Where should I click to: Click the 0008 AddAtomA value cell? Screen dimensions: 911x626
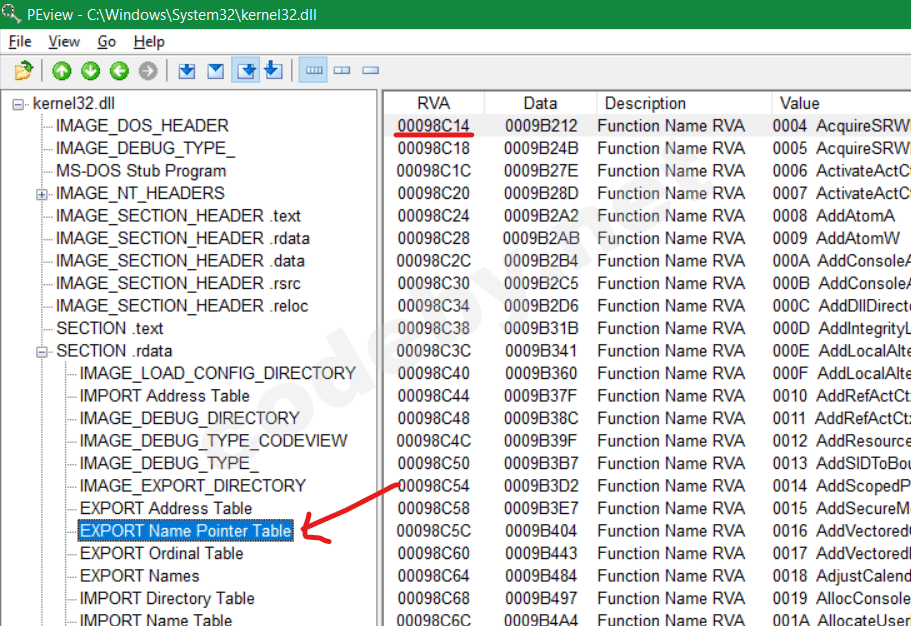[834, 216]
